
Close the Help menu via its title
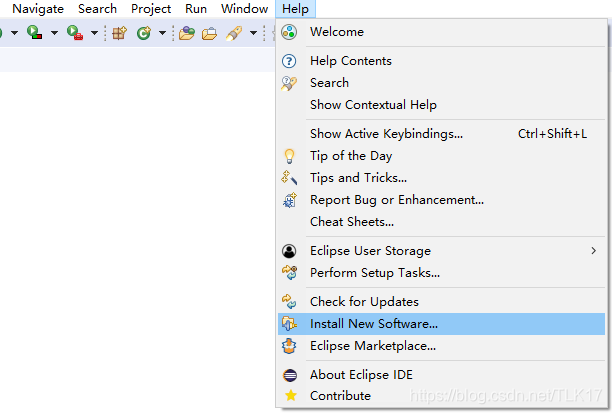pyautogui.click(x=295, y=9)
